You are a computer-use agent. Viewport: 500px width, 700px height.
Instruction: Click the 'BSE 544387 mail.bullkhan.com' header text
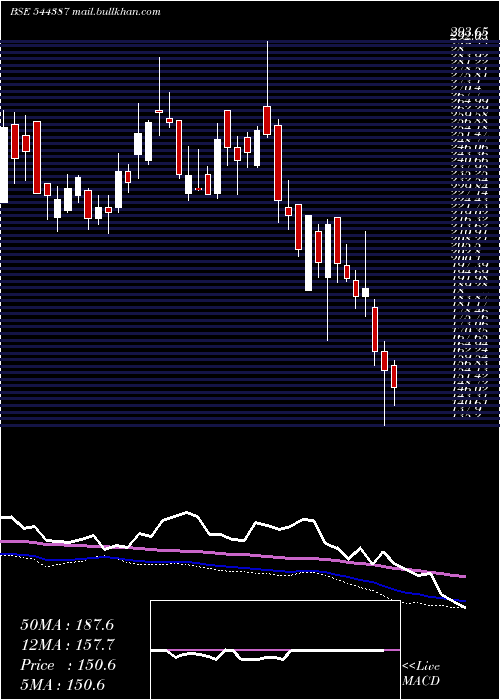coord(85,12)
